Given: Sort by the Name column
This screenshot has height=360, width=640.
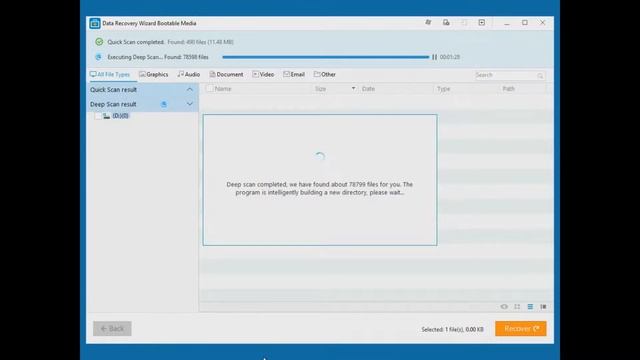Looking at the screenshot, I should 223,89.
